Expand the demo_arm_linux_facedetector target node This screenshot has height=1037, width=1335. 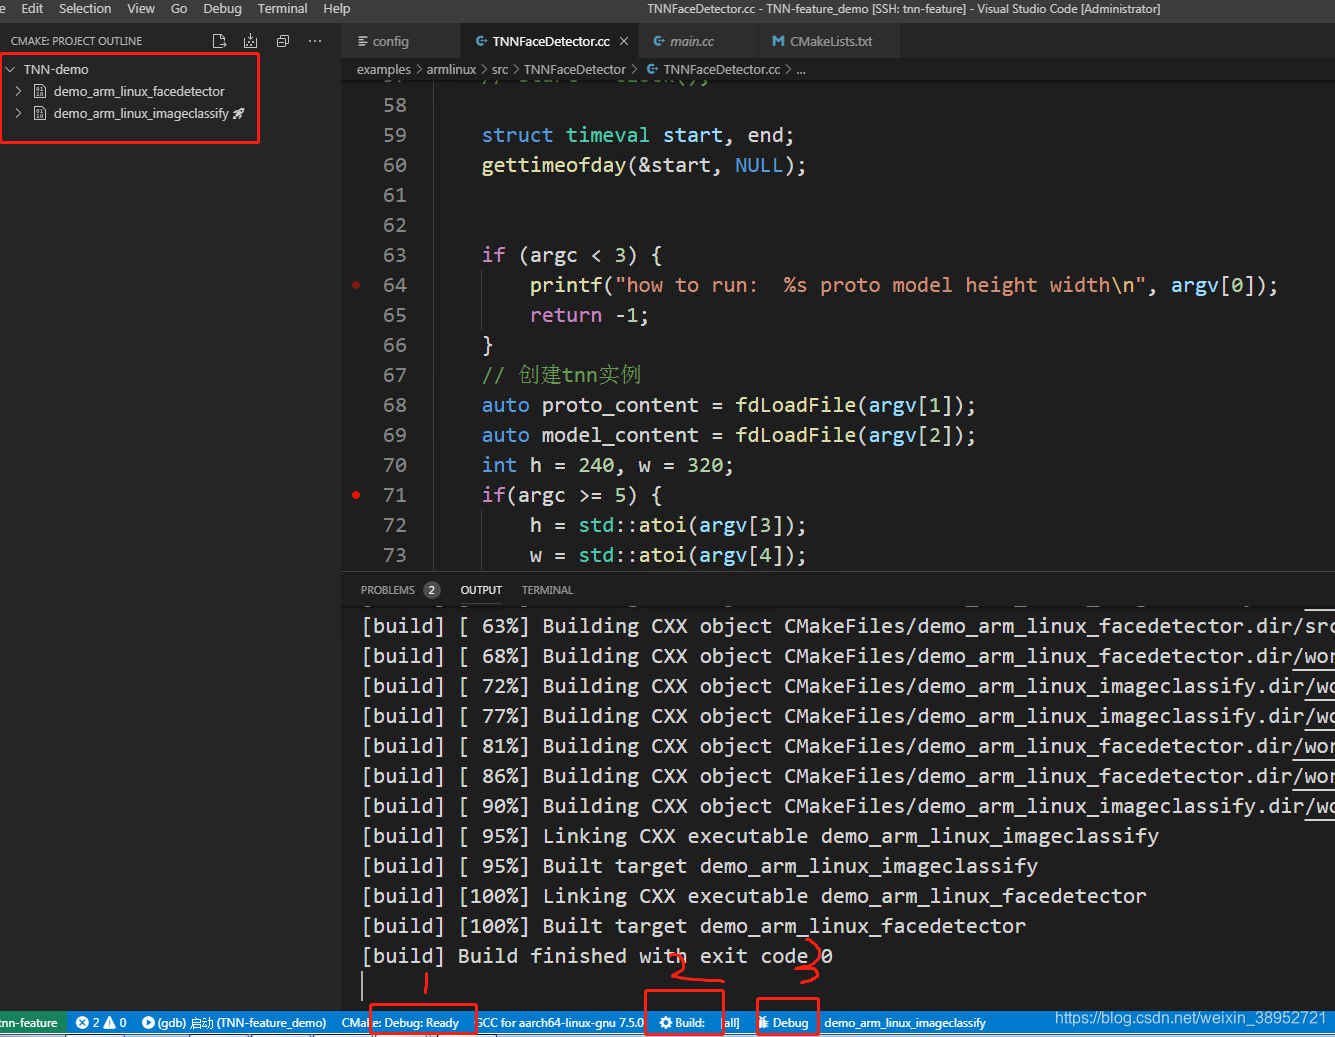click(x=18, y=91)
